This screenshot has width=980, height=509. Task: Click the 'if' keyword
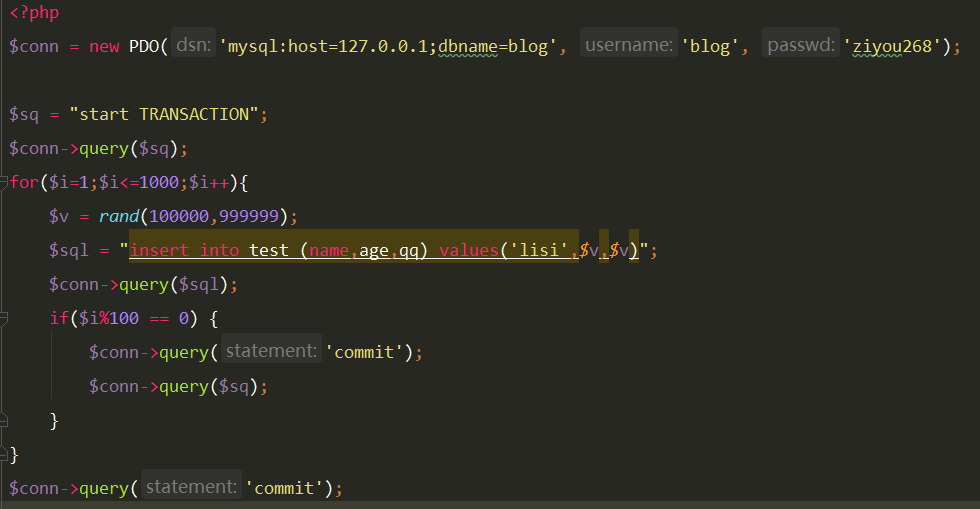pyautogui.click(x=59, y=318)
